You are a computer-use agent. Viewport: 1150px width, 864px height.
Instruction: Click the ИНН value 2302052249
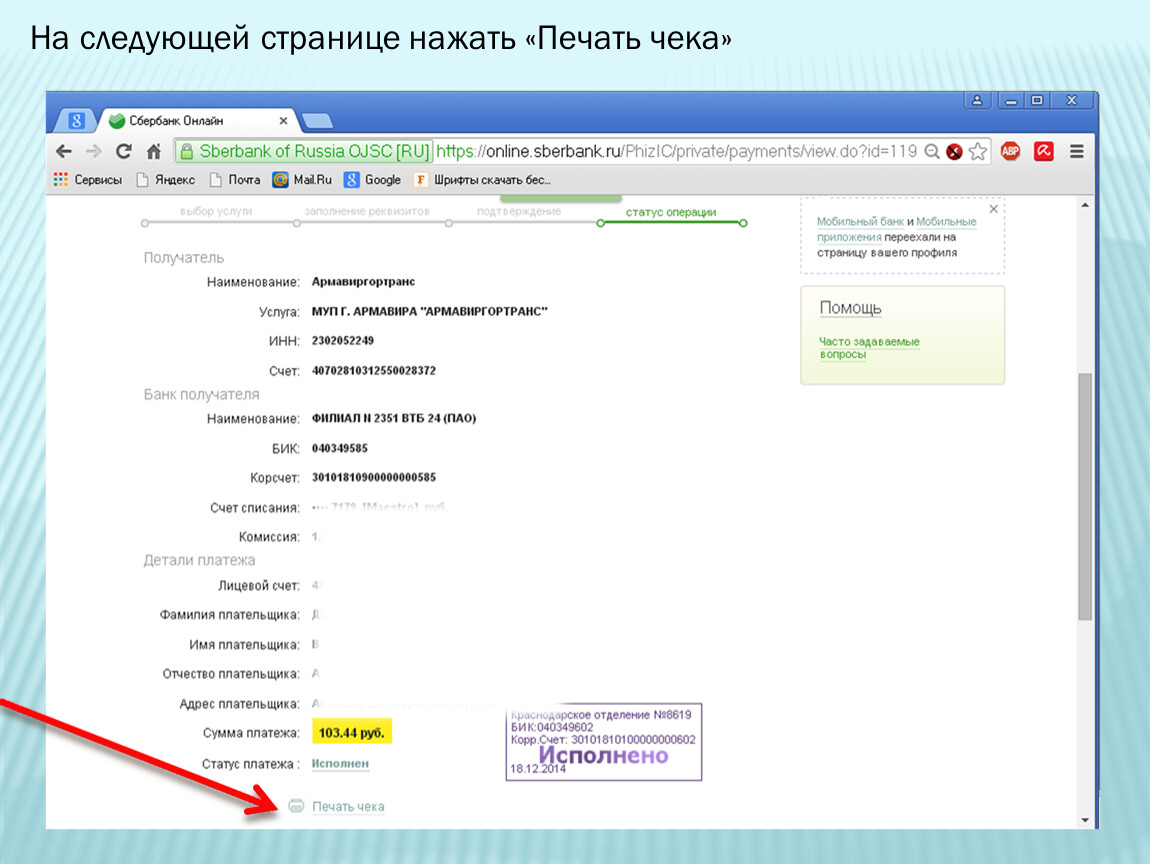(x=343, y=340)
